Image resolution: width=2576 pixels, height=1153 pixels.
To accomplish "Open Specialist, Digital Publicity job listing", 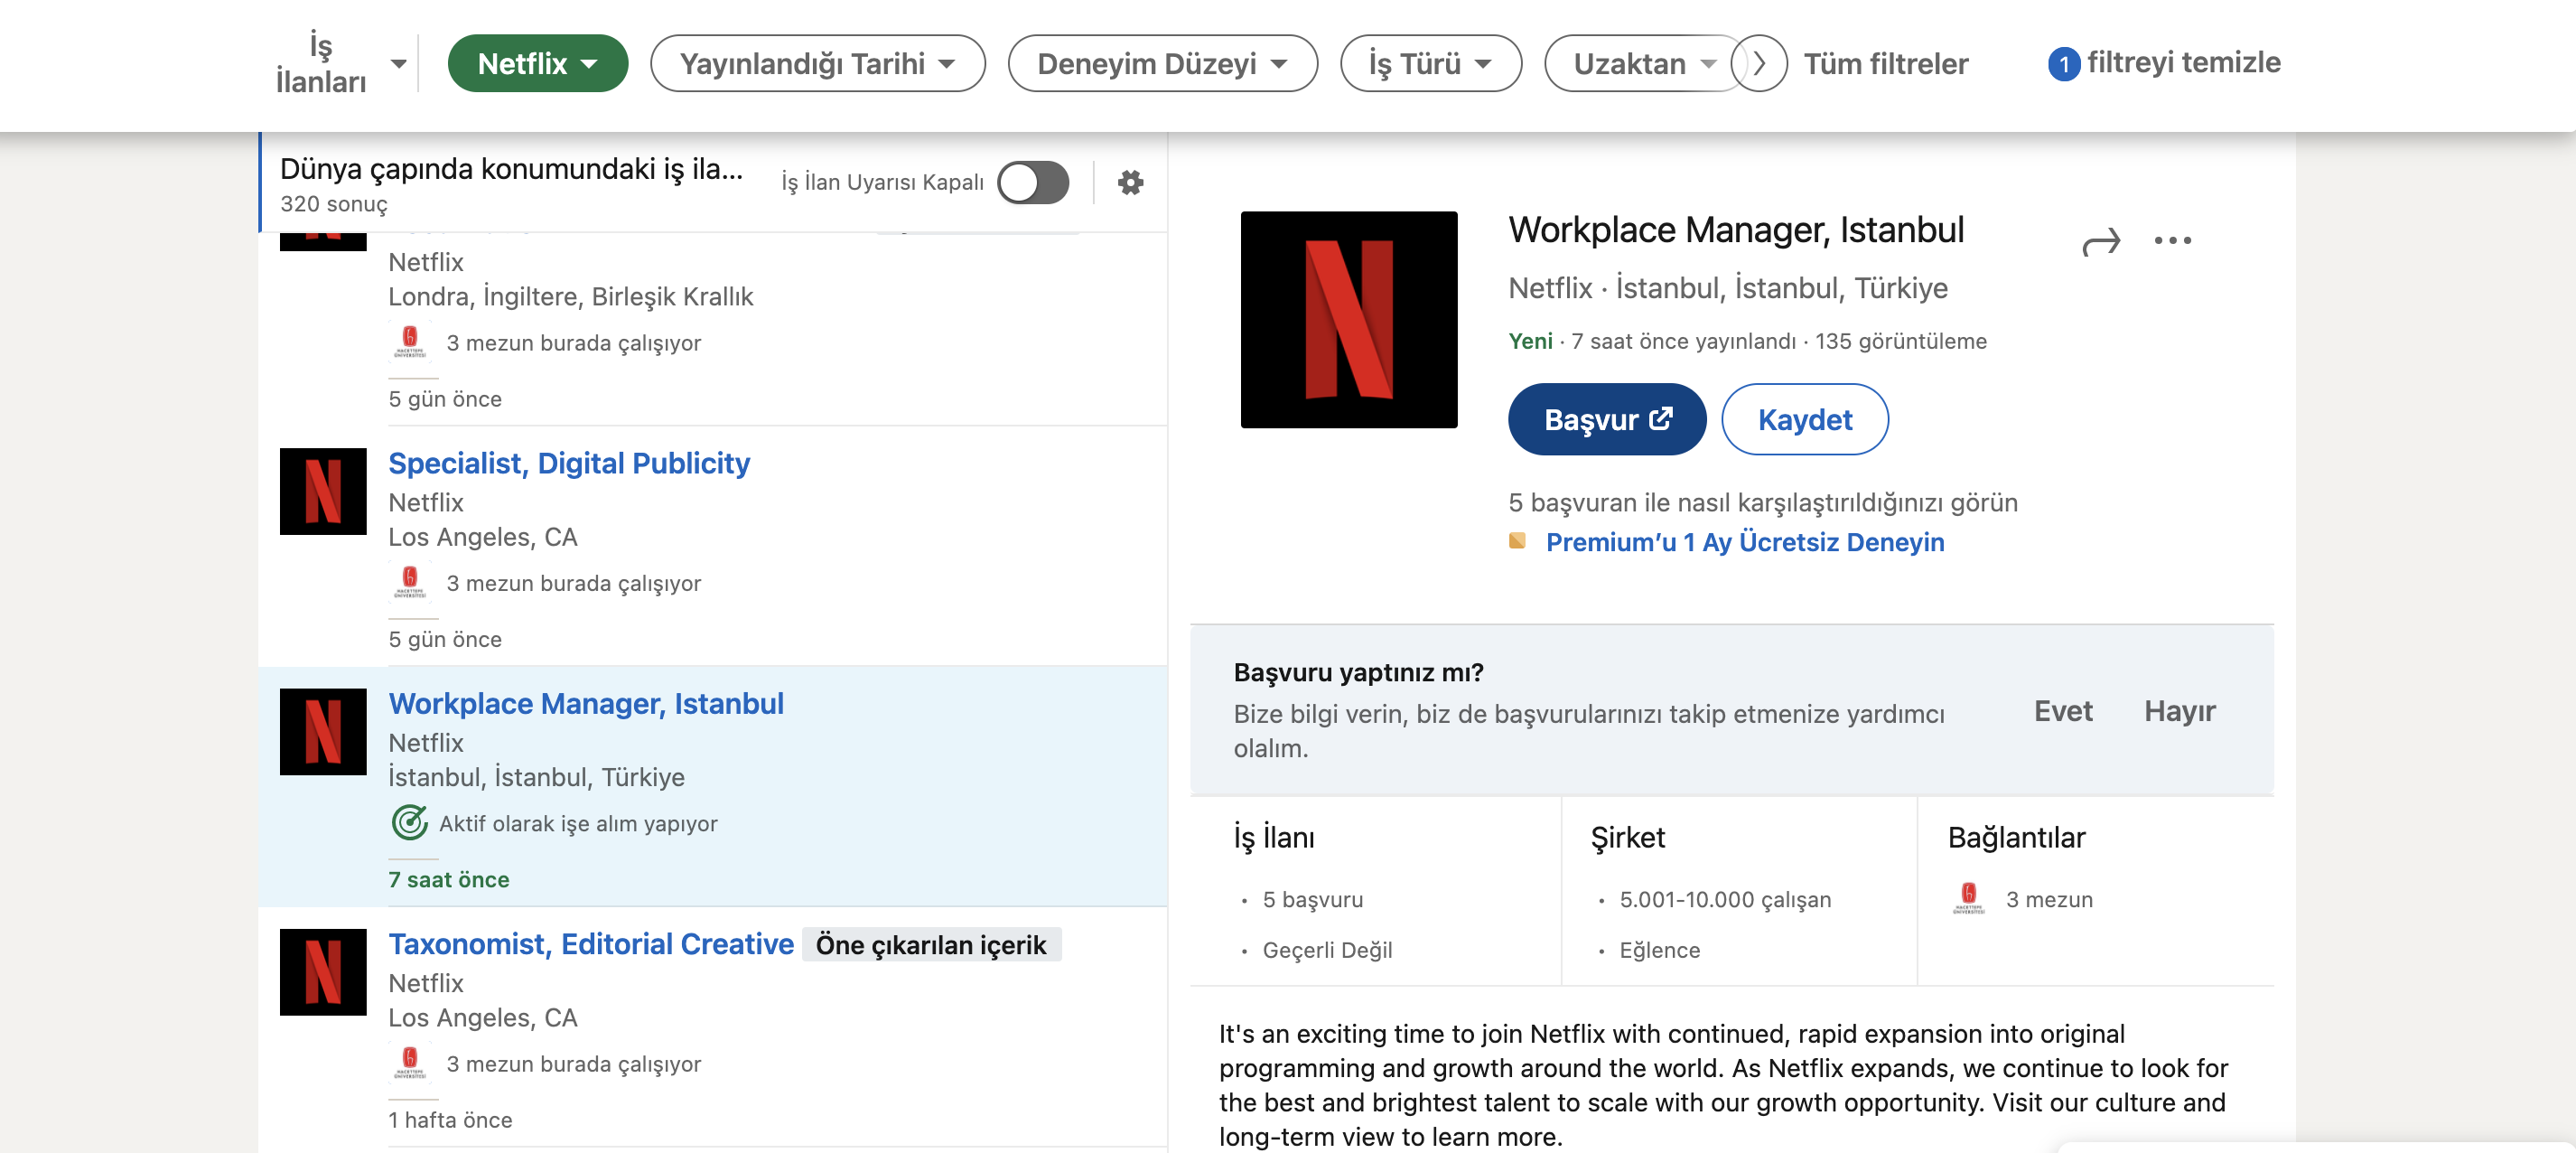I will pyautogui.click(x=568, y=463).
